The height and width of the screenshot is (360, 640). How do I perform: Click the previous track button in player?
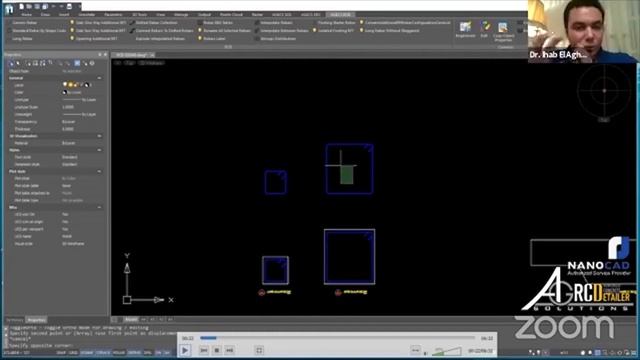click(204, 350)
